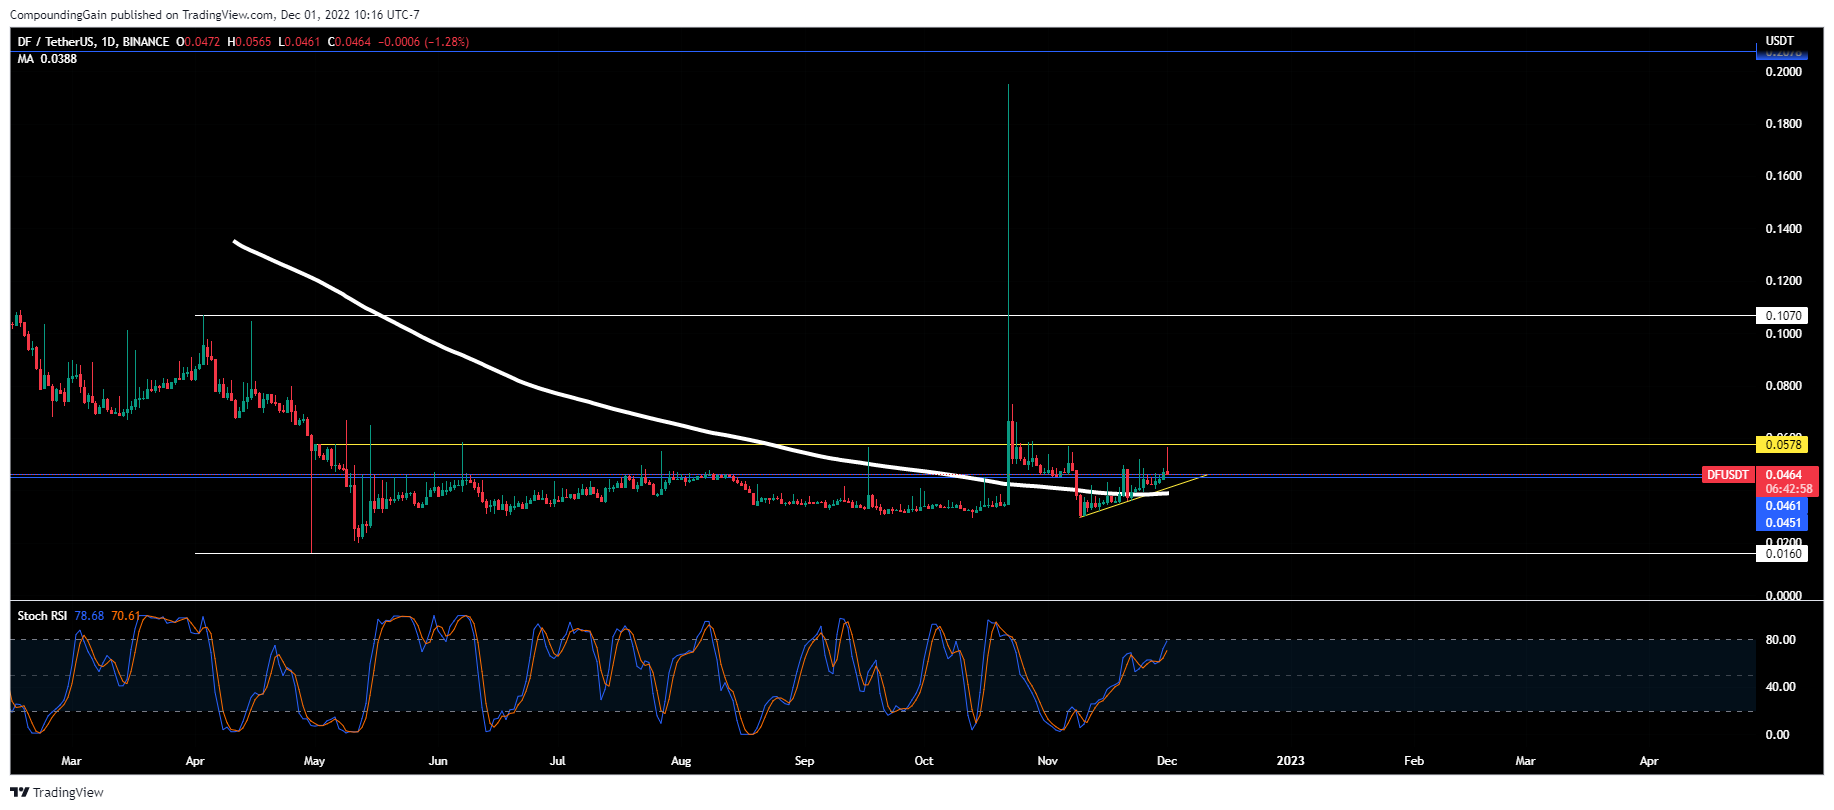Image resolution: width=1834 pixels, height=810 pixels.
Task: Select the 0.0160 horizontal line price label
Action: tap(1782, 553)
